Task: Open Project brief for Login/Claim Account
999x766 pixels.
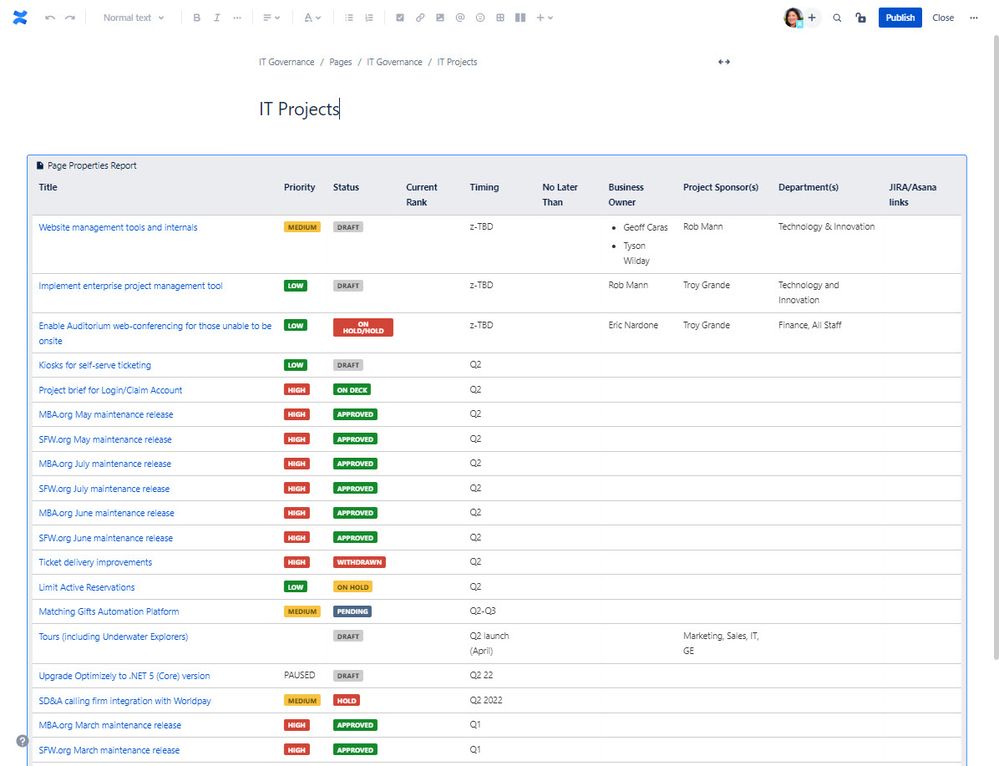Action: tap(110, 390)
